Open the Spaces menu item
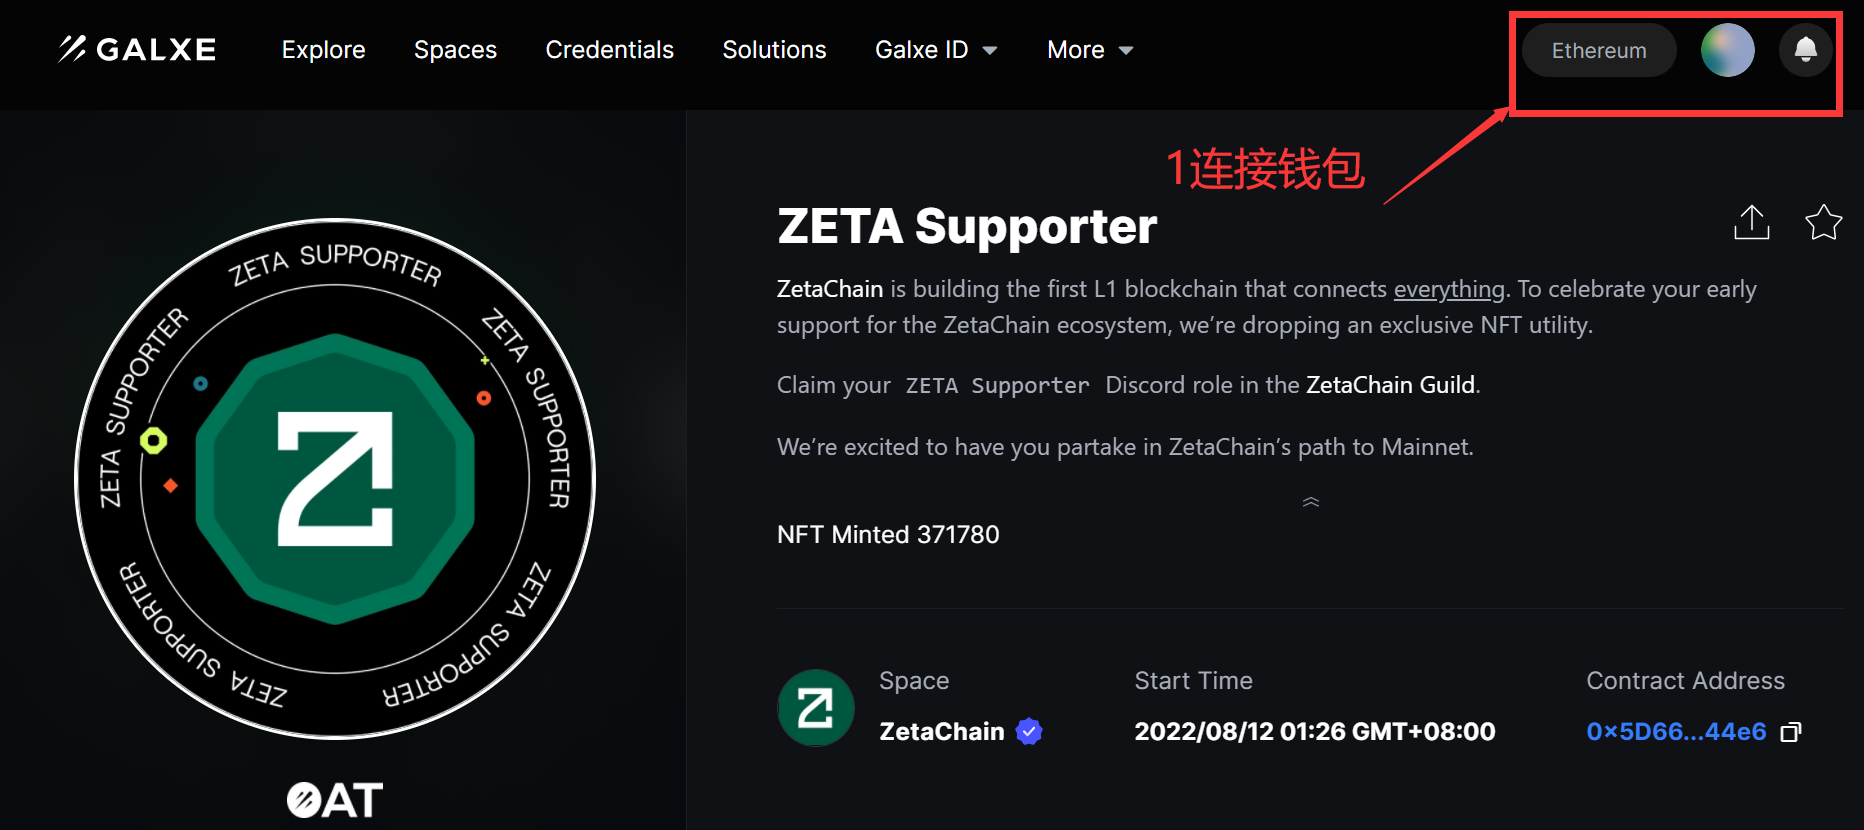Image resolution: width=1864 pixels, height=830 pixels. pos(455,50)
